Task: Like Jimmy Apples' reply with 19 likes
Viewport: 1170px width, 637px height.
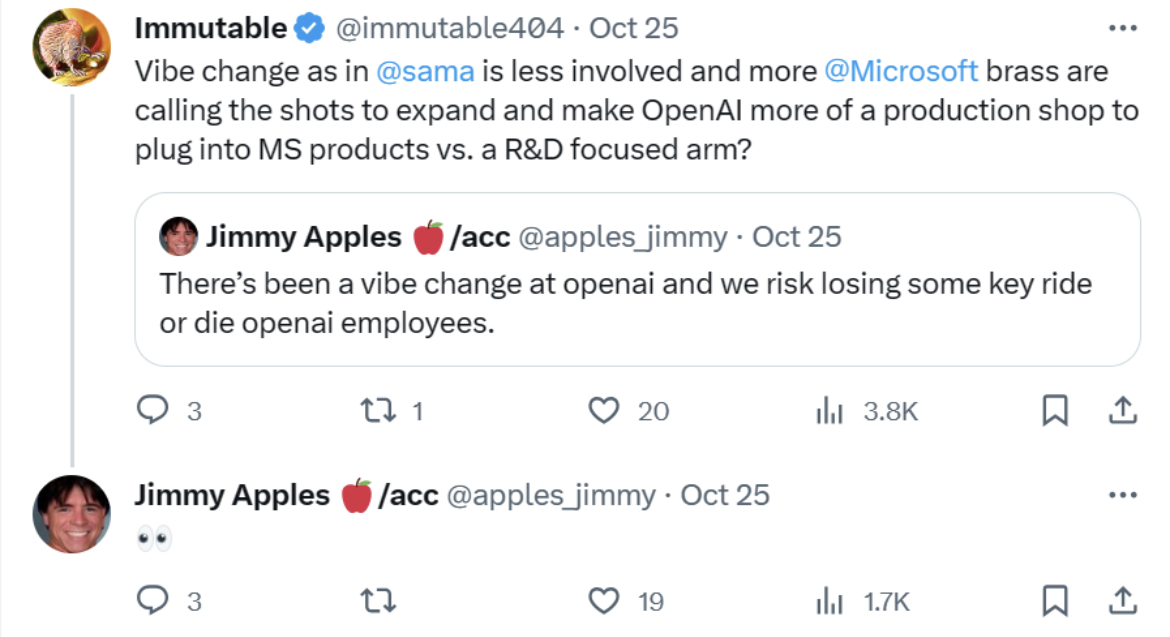Action: 603,601
